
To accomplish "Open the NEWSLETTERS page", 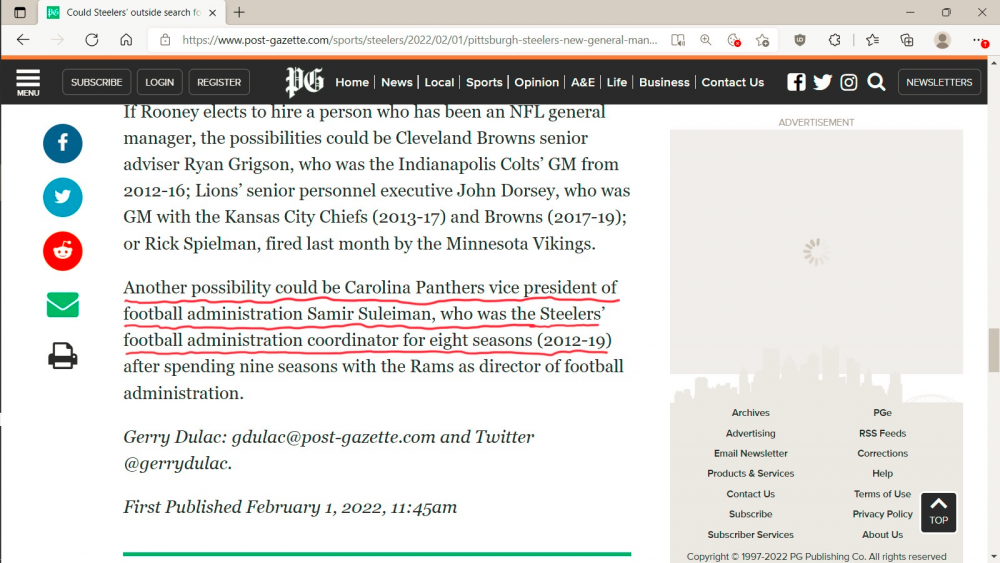I will click(939, 82).
